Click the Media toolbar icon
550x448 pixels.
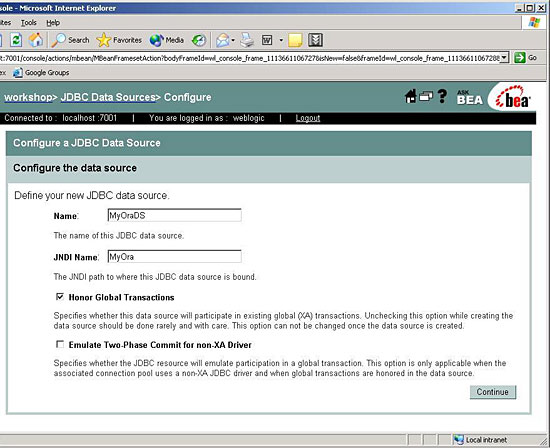(x=167, y=40)
